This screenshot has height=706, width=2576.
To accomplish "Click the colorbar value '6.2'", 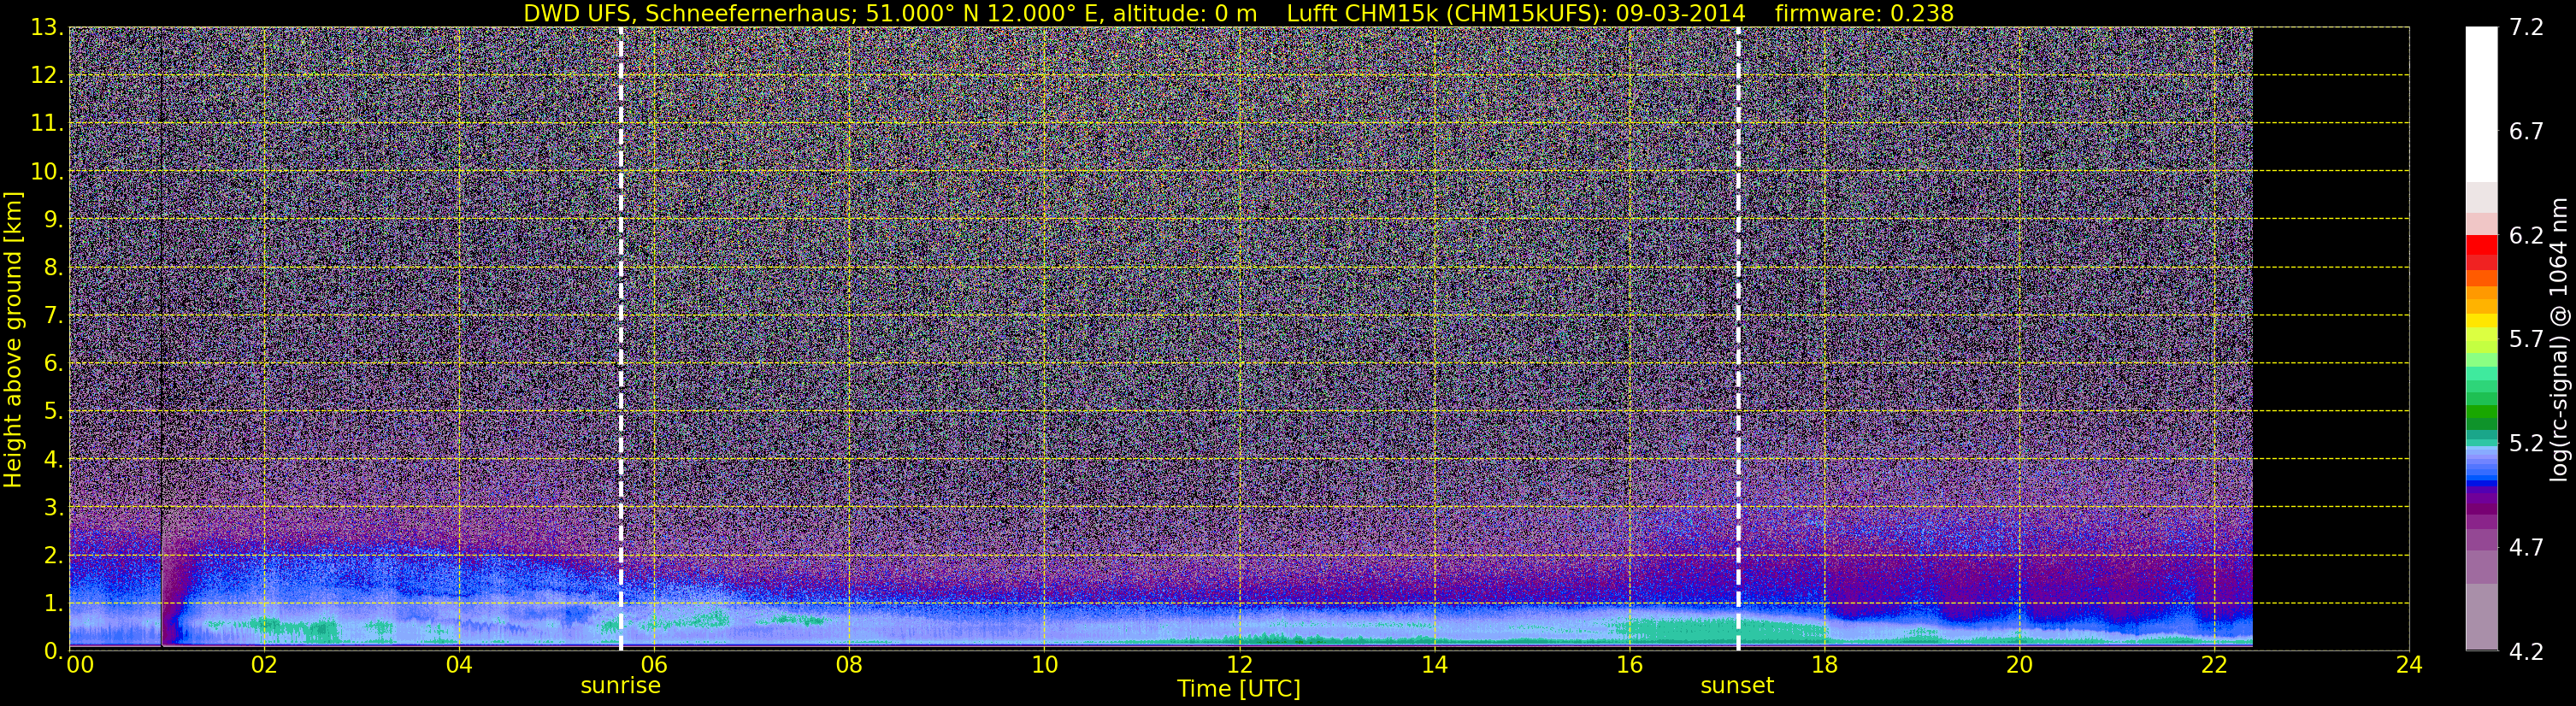I will (x=2526, y=236).
